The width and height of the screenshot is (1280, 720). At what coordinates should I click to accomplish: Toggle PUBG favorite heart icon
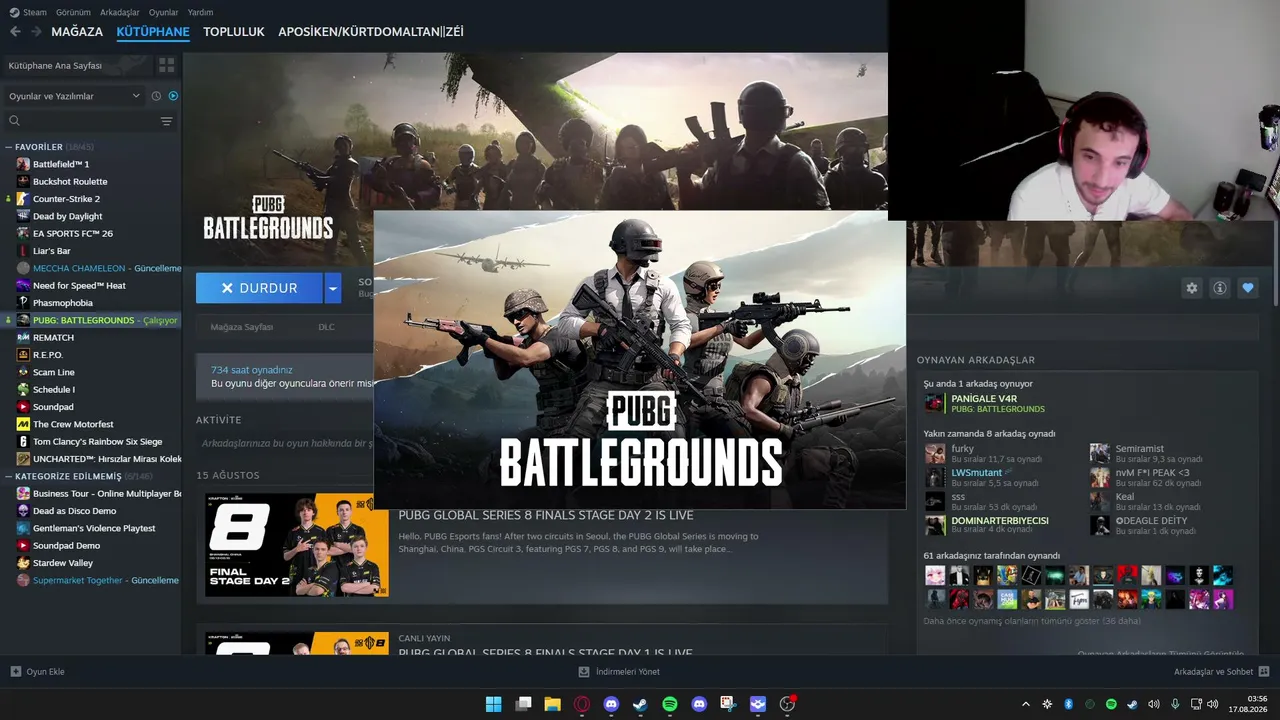1248,288
